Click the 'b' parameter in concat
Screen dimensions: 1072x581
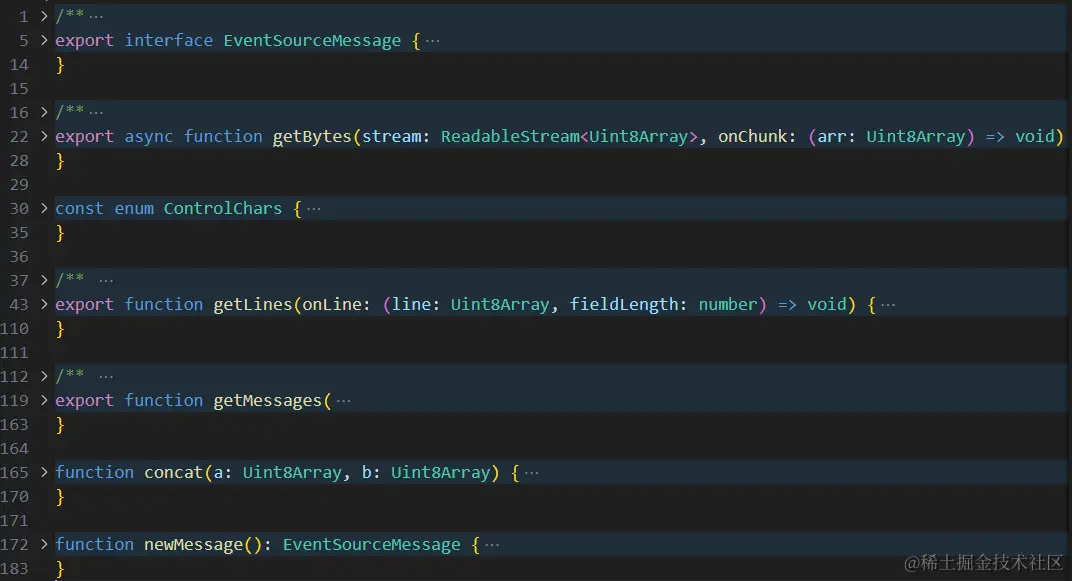(366, 472)
